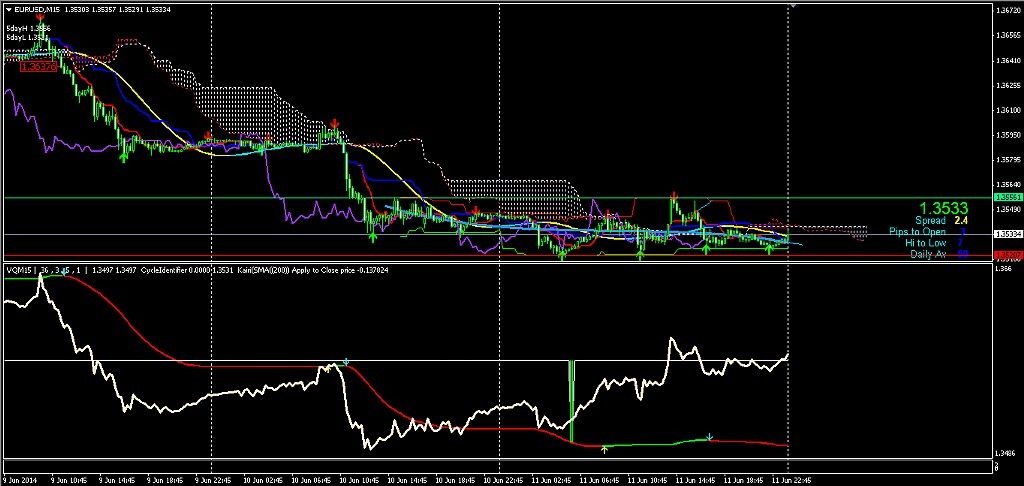The width and height of the screenshot is (1024, 486).
Task: Click the Daily Av label
Action: pyautogui.click(x=928, y=254)
